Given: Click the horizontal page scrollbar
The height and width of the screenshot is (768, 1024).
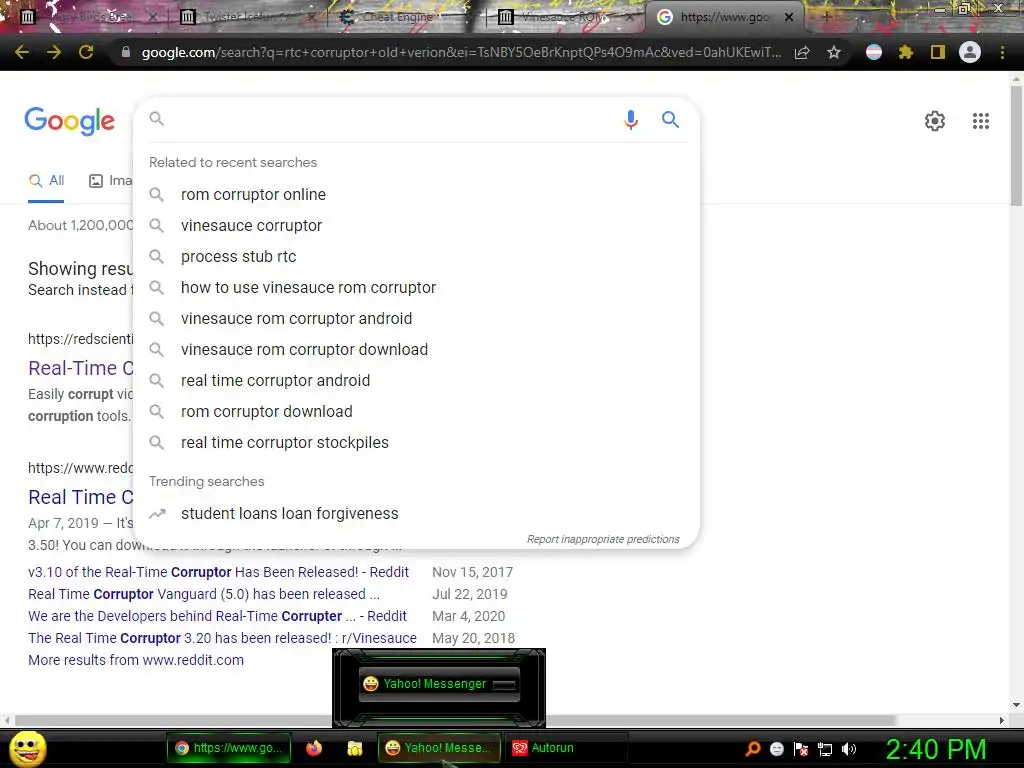Looking at the screenshot, I should (x=455, y=720).
